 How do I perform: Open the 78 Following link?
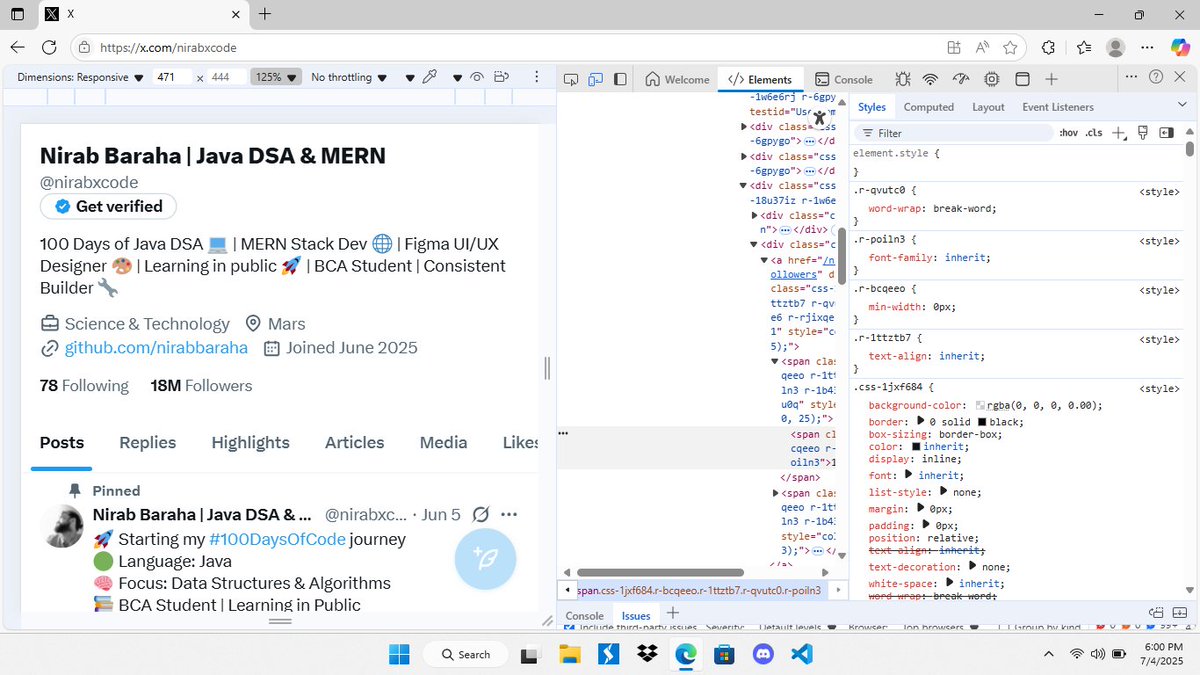click(84, 386)
